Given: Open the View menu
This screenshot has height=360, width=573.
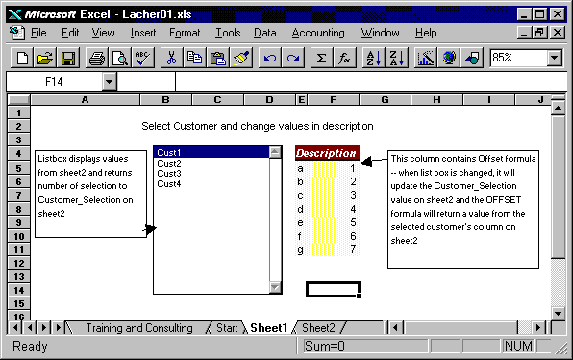Looking at the screenshot, I should click(x=103, y=33).
